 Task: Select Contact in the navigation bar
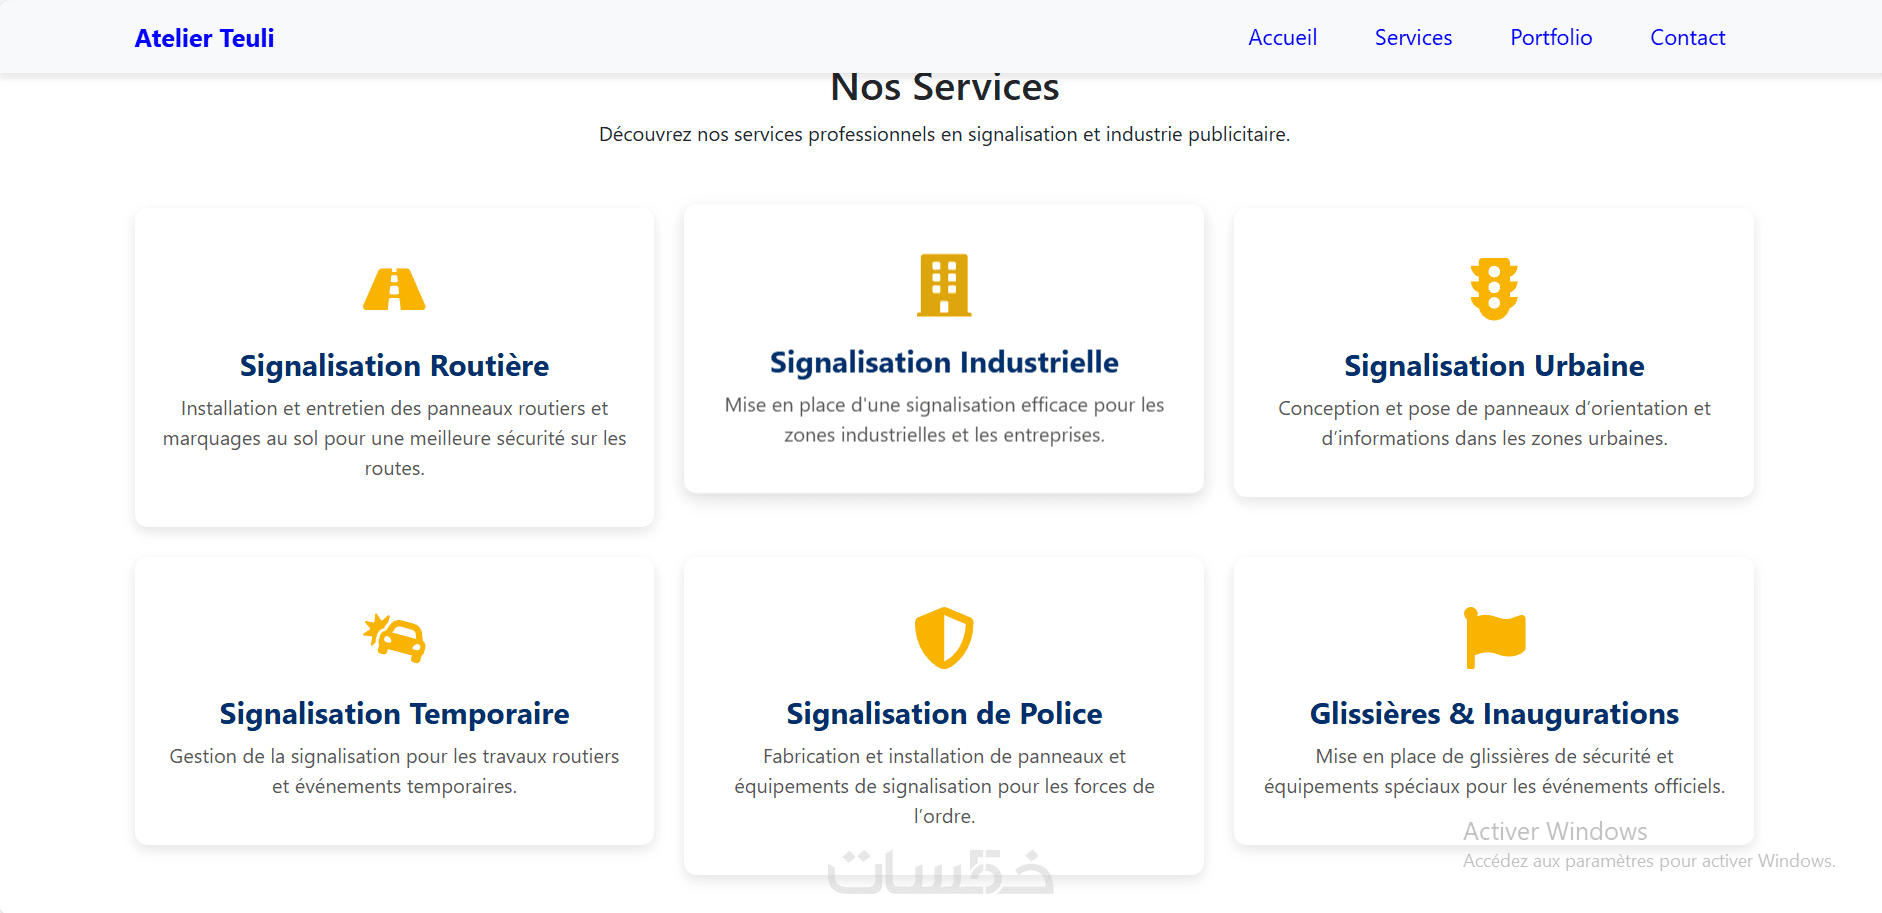[1687, 38]
